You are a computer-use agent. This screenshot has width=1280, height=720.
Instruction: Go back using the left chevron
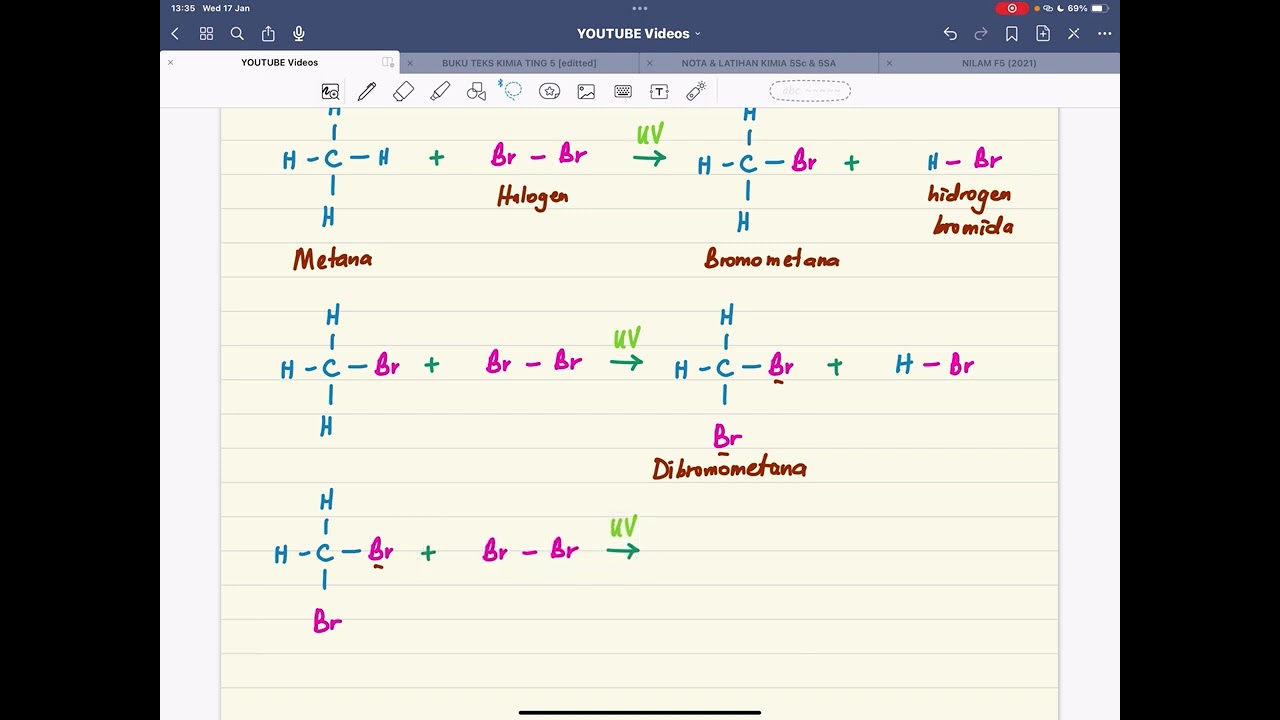(175, 34)
